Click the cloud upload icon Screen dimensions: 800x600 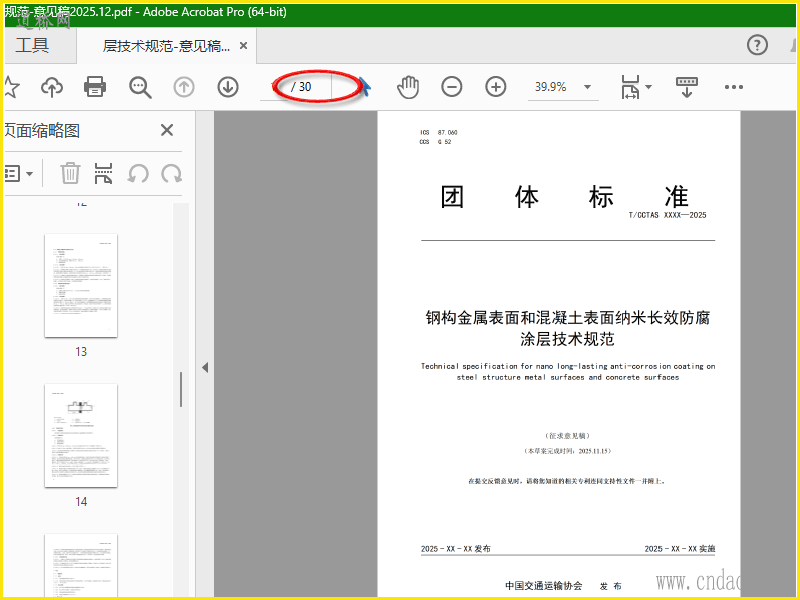pyautogui.click(x=52, y=87)
